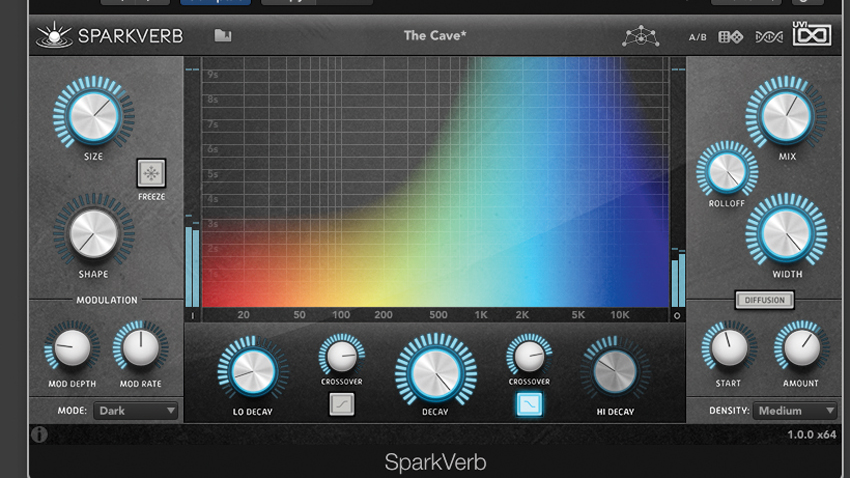Open the preset voyager network icon

[x=640, y=36]
